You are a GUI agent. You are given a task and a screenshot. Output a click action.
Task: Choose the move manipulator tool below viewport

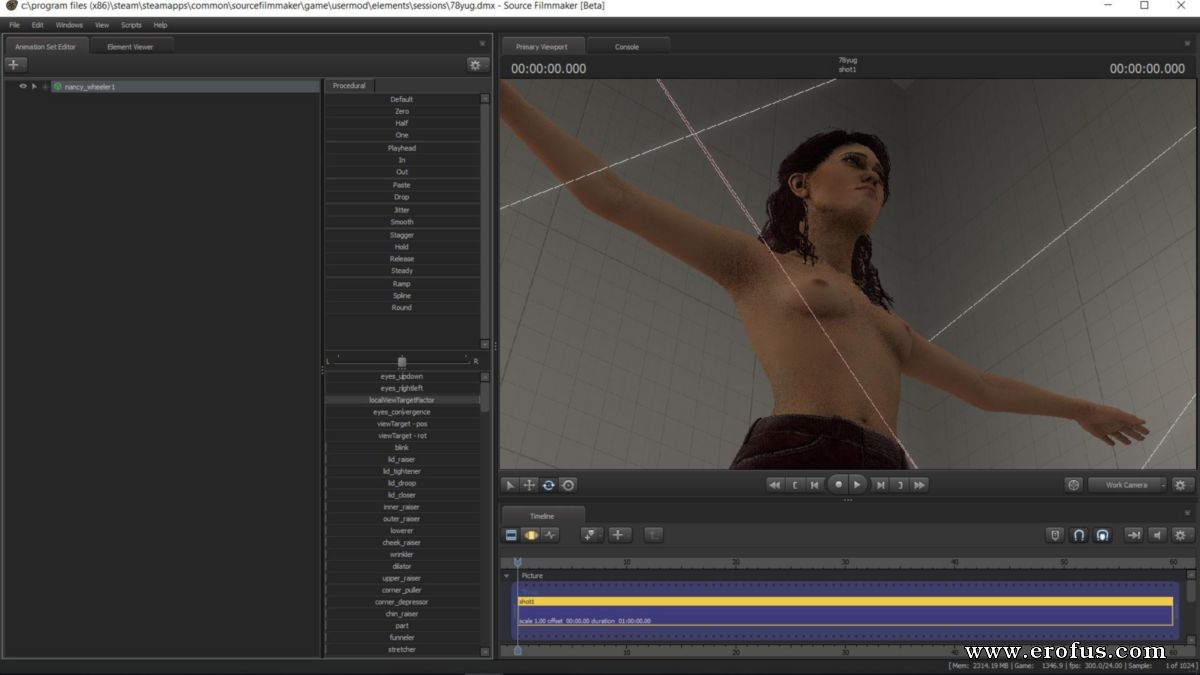[x=530, y=485]
